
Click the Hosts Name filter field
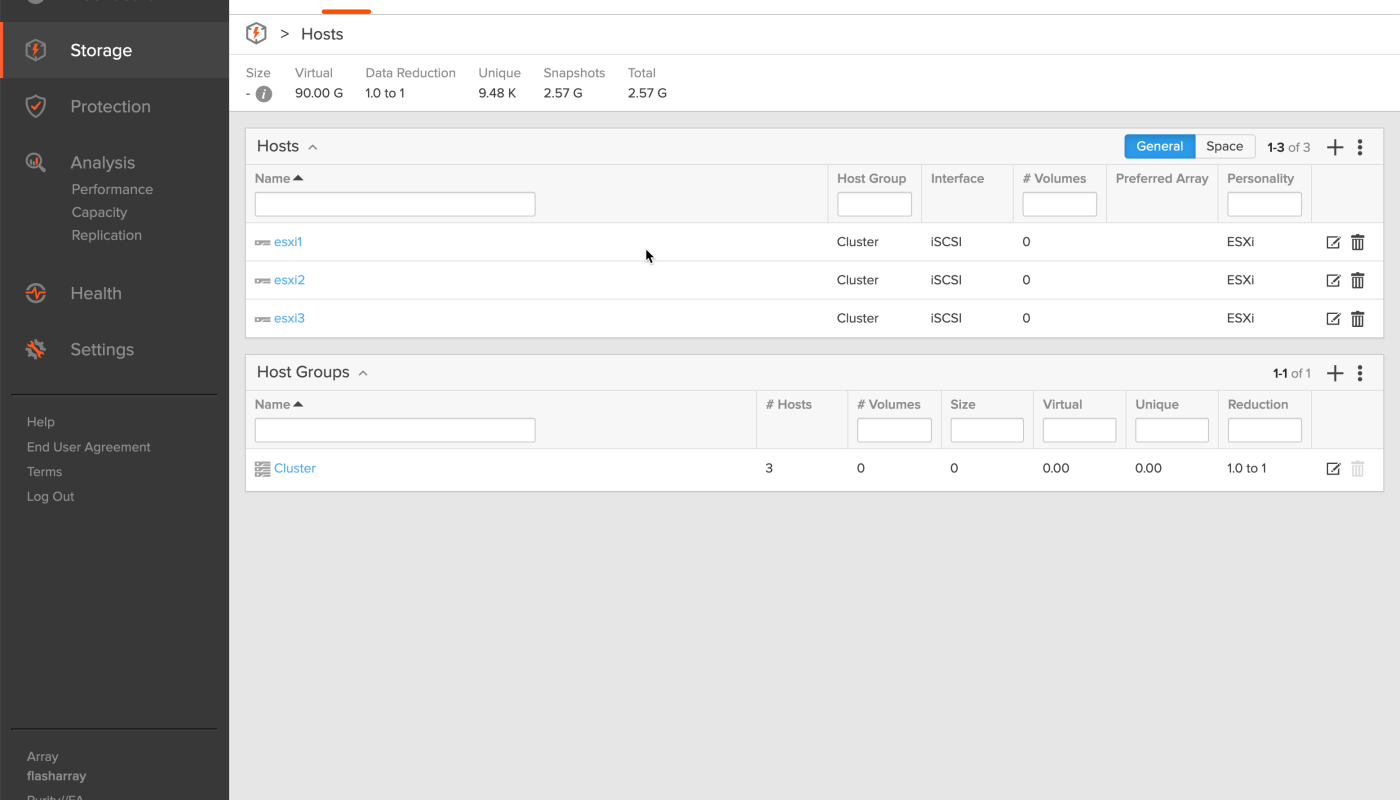click(395, 204)
